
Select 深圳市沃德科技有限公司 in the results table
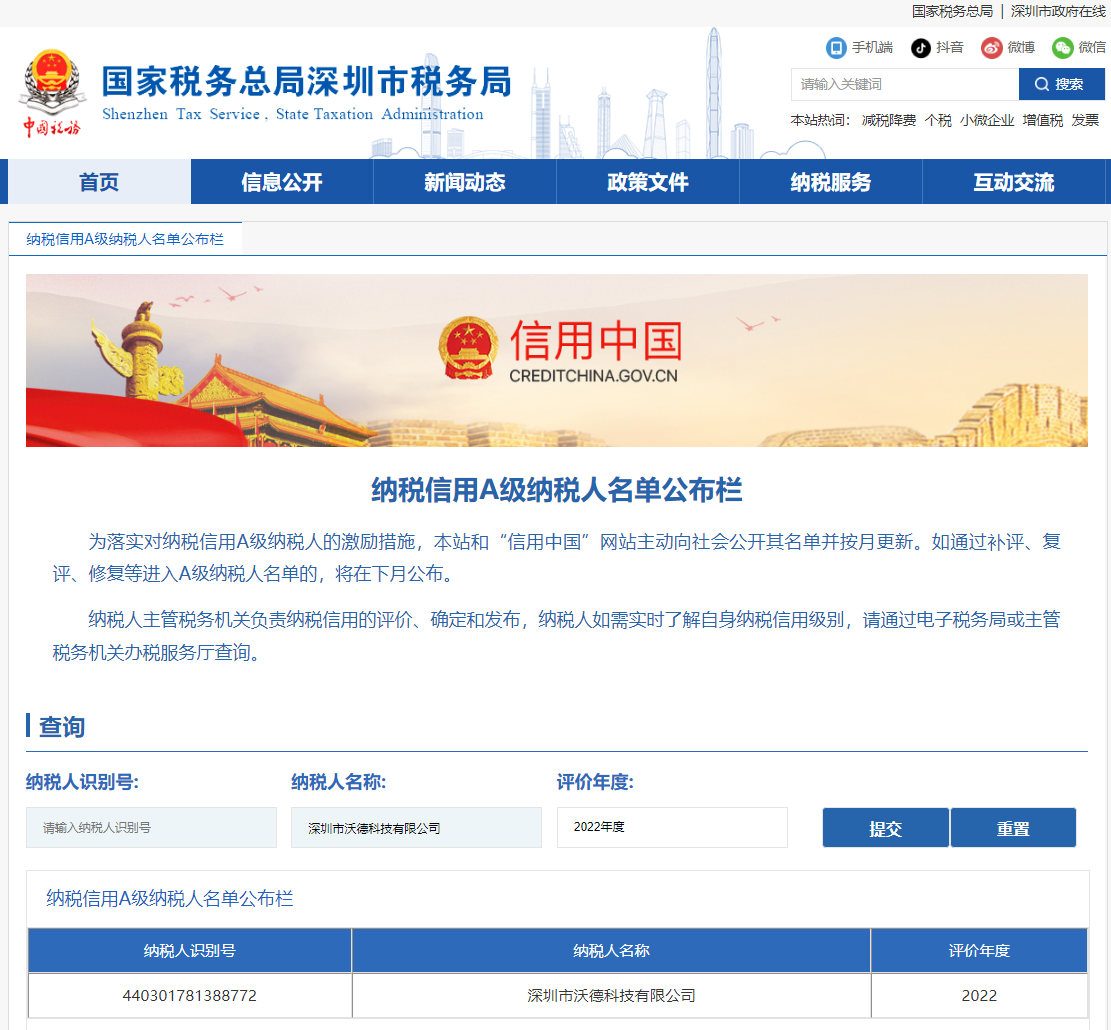pos(611,995)
